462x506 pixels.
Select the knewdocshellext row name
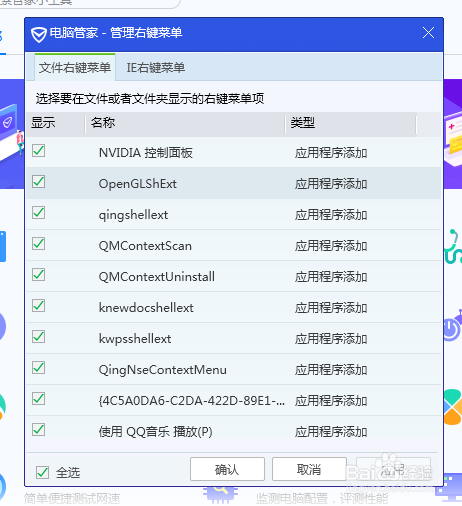pyautogui.click(x=146, y=308)
